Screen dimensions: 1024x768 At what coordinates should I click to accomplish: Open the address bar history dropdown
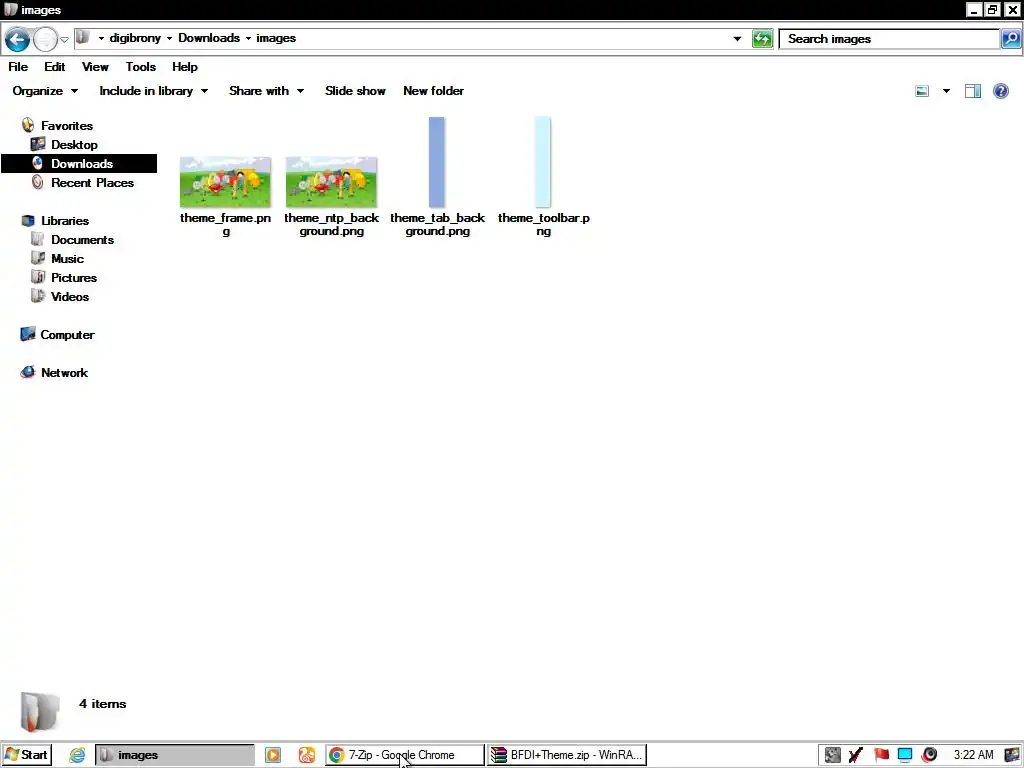(x=737, y=39)
